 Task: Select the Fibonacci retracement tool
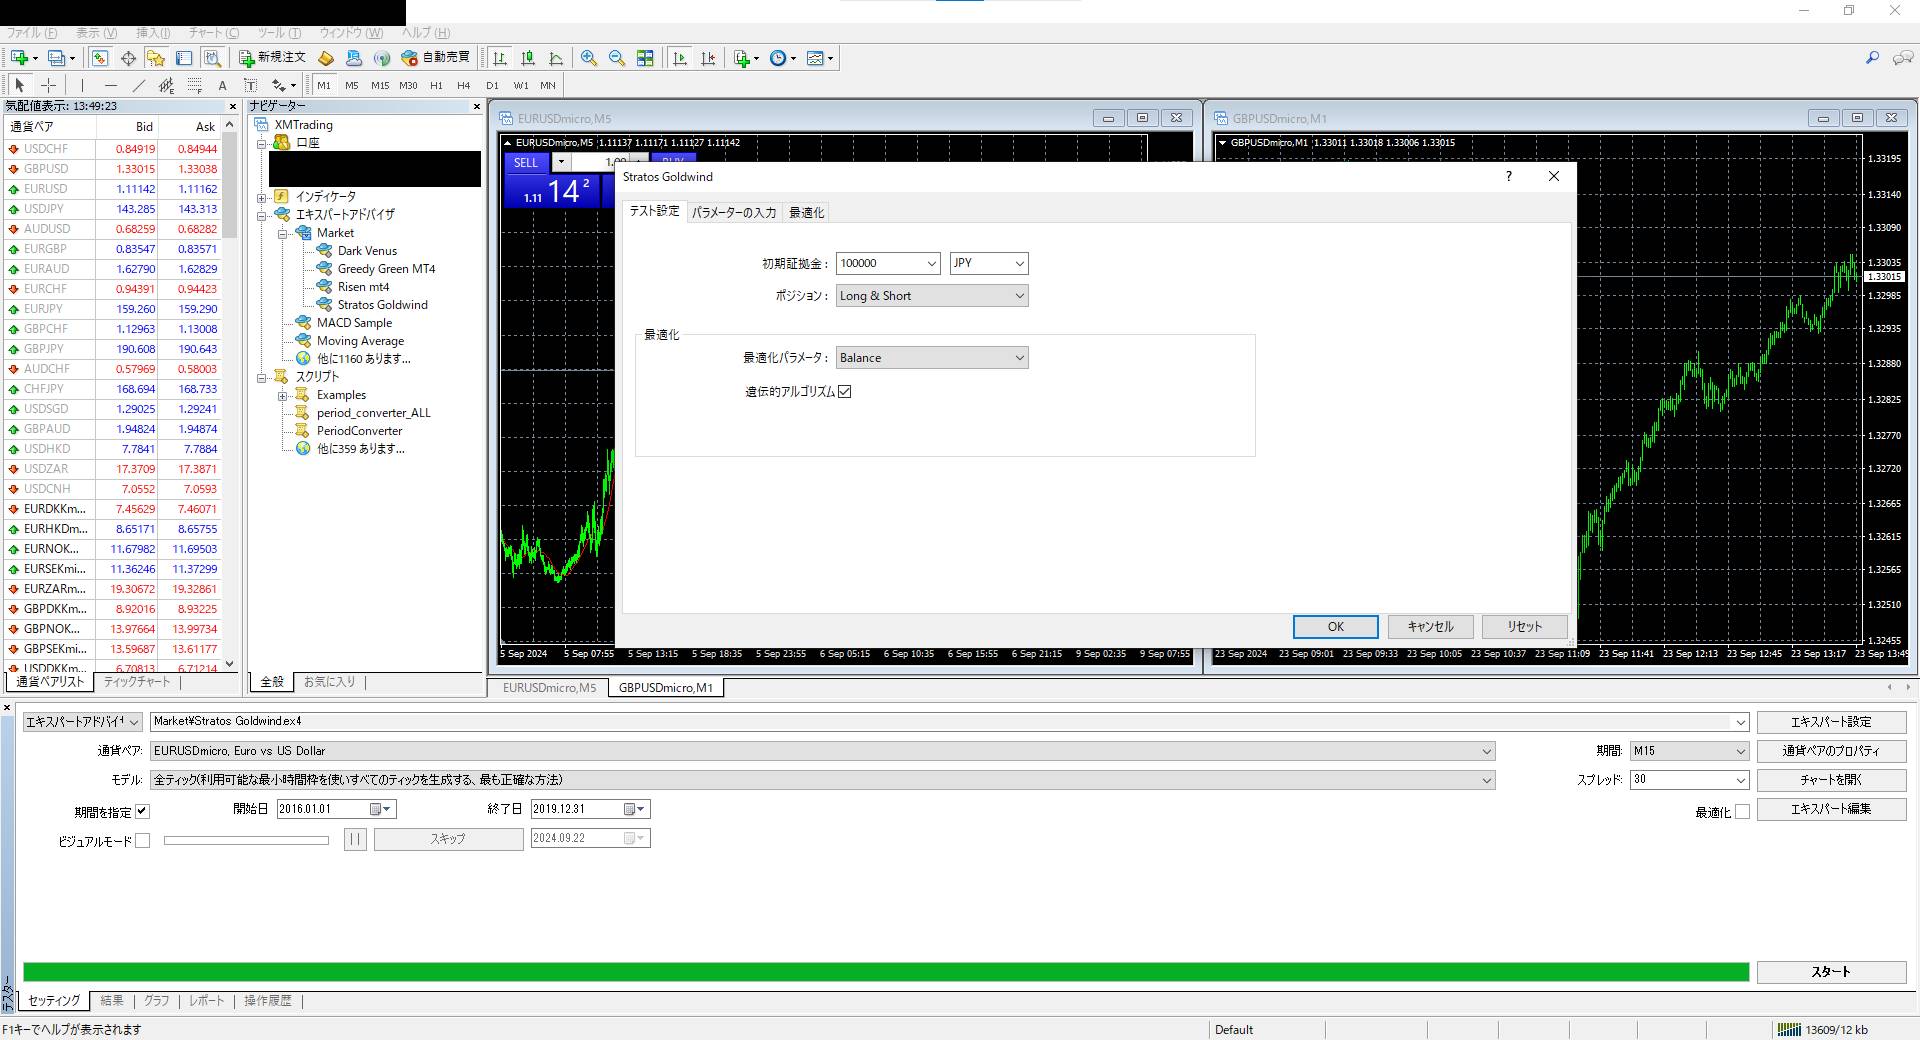coord(195,85)
